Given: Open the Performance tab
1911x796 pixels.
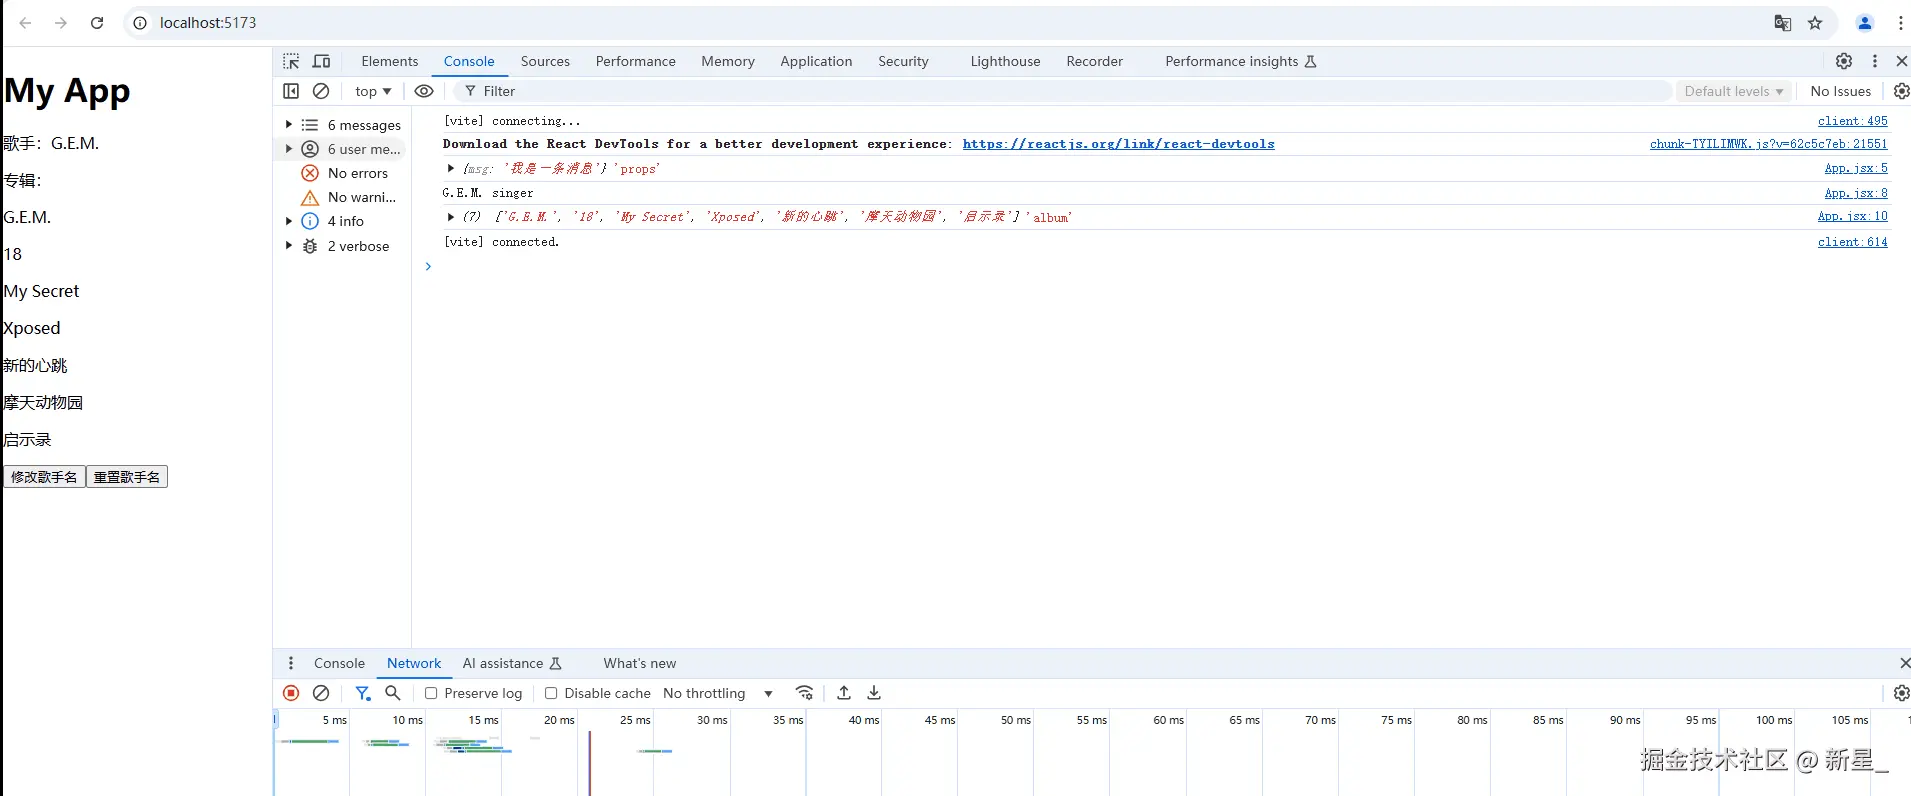Looking at the screenshot, I should [636, 61].
